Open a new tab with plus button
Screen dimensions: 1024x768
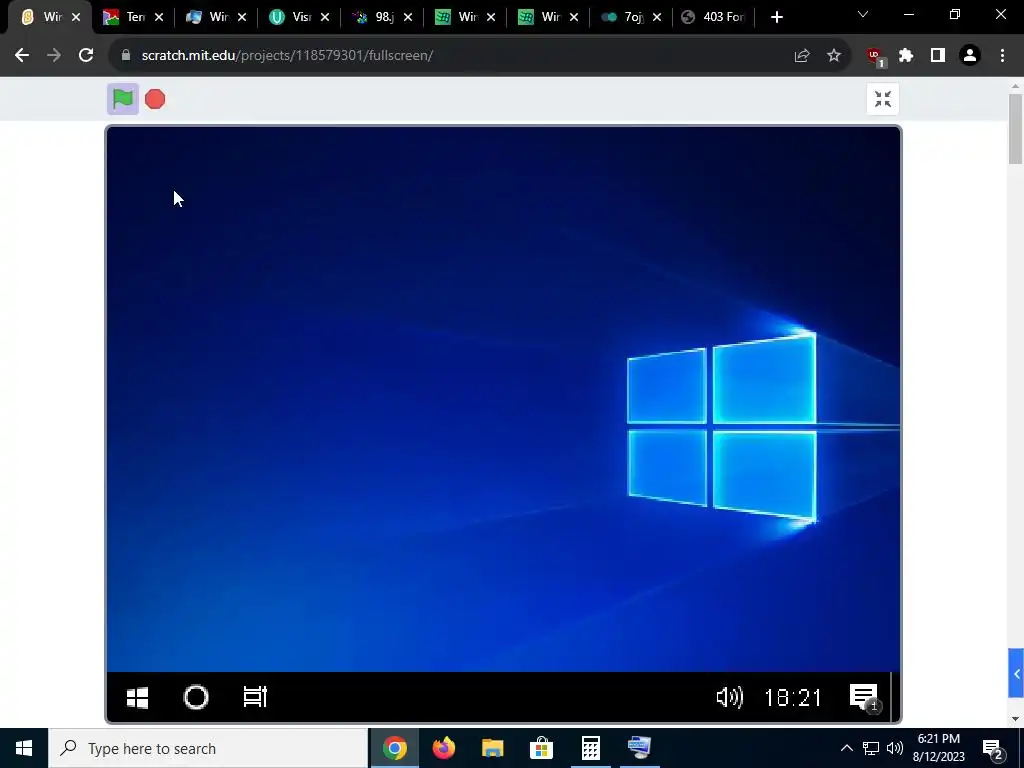tap(776, 17)
